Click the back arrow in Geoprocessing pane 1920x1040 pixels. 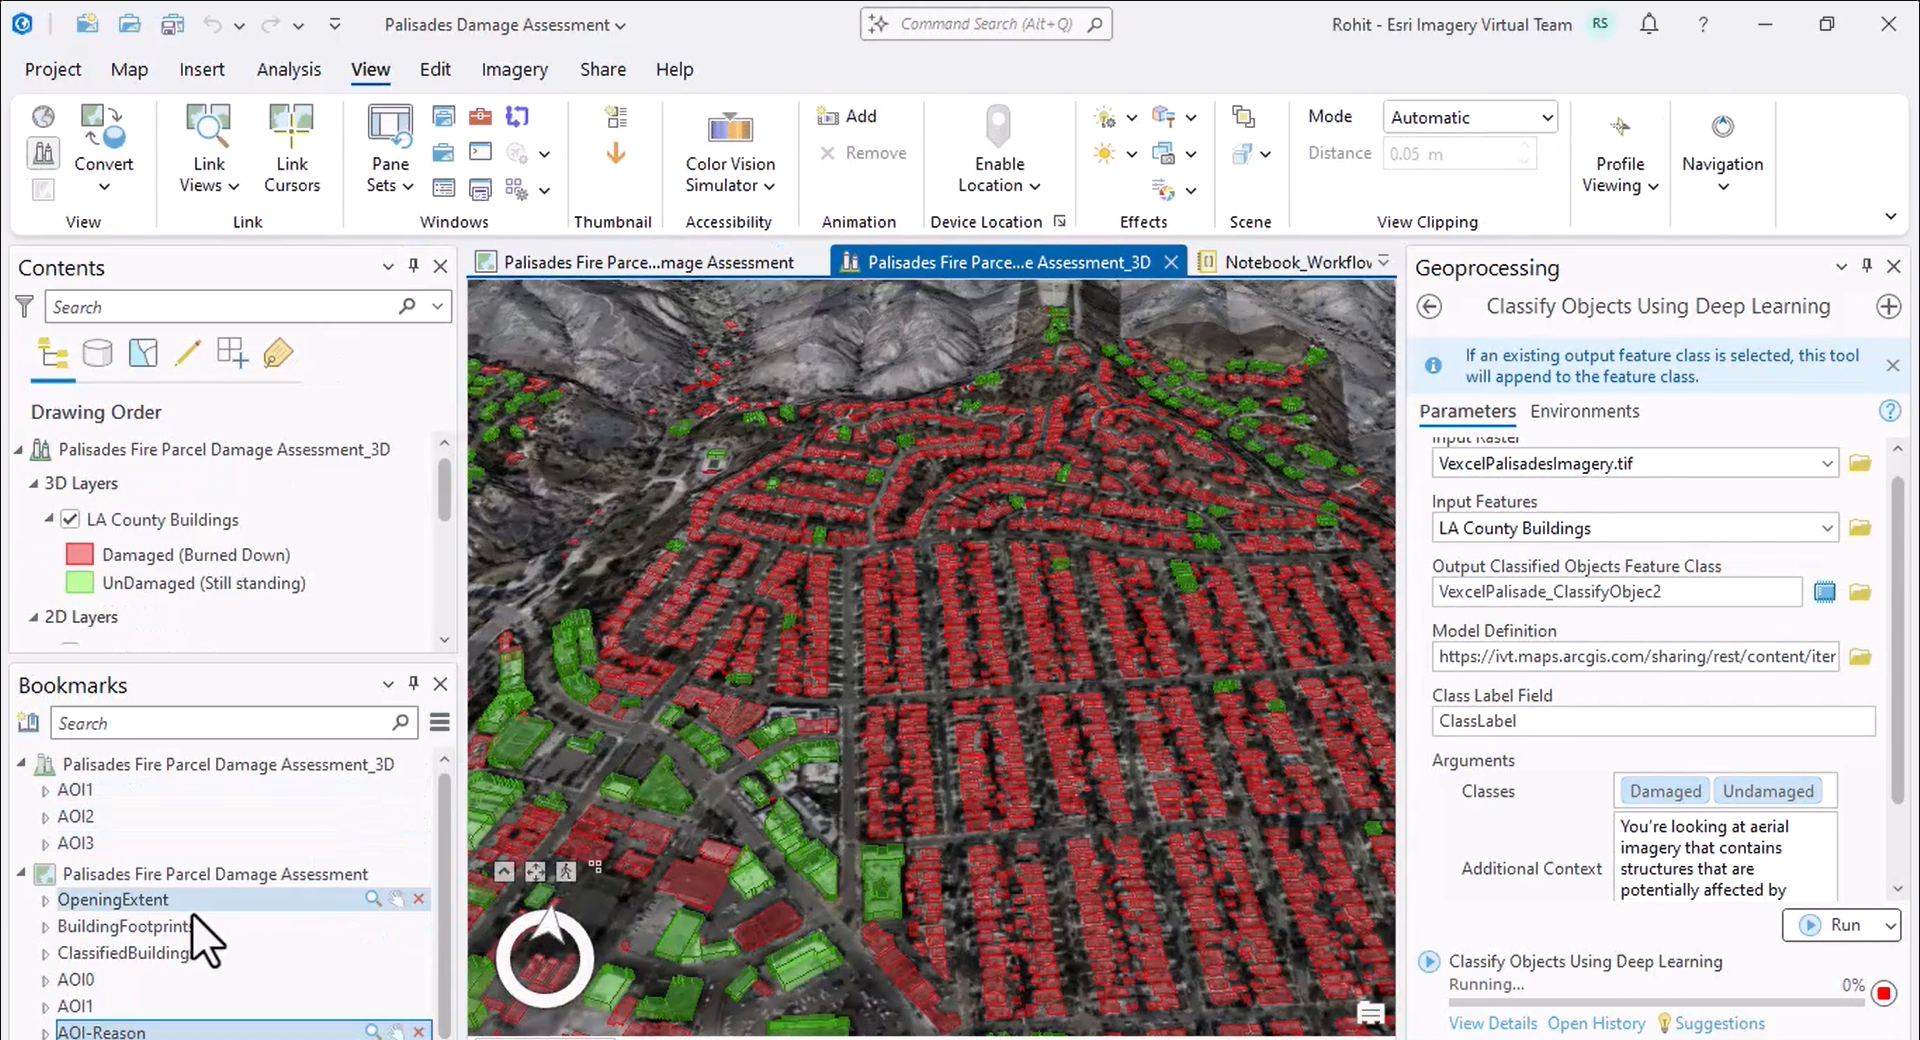1430,307
